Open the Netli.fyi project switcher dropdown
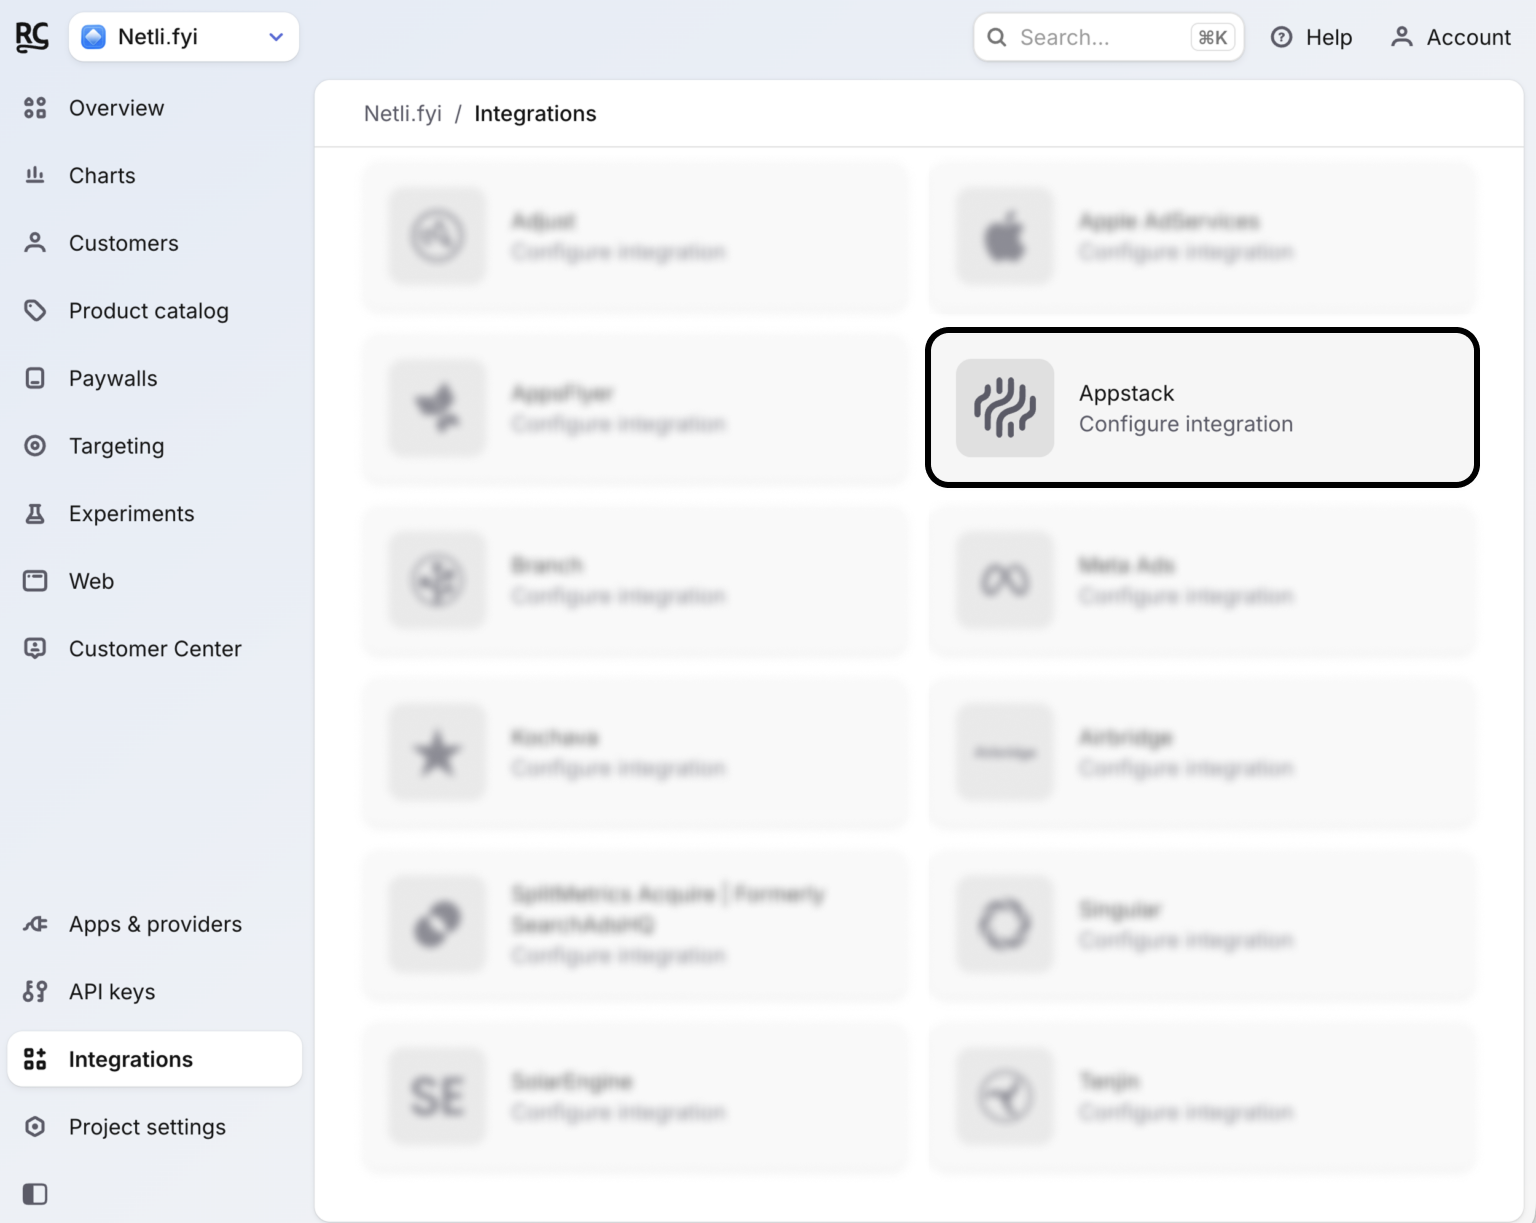Screen dimensions: 1536x1223 click(184, 37)
